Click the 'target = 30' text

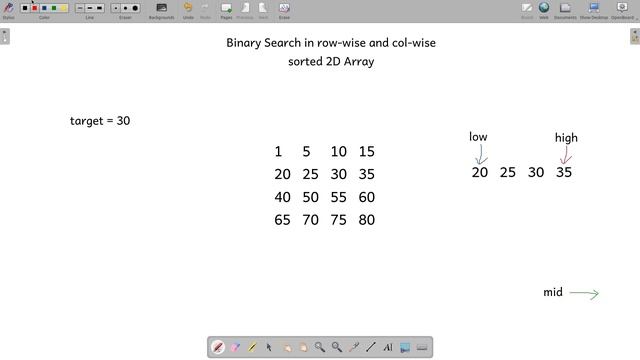[x=100, y=121]
